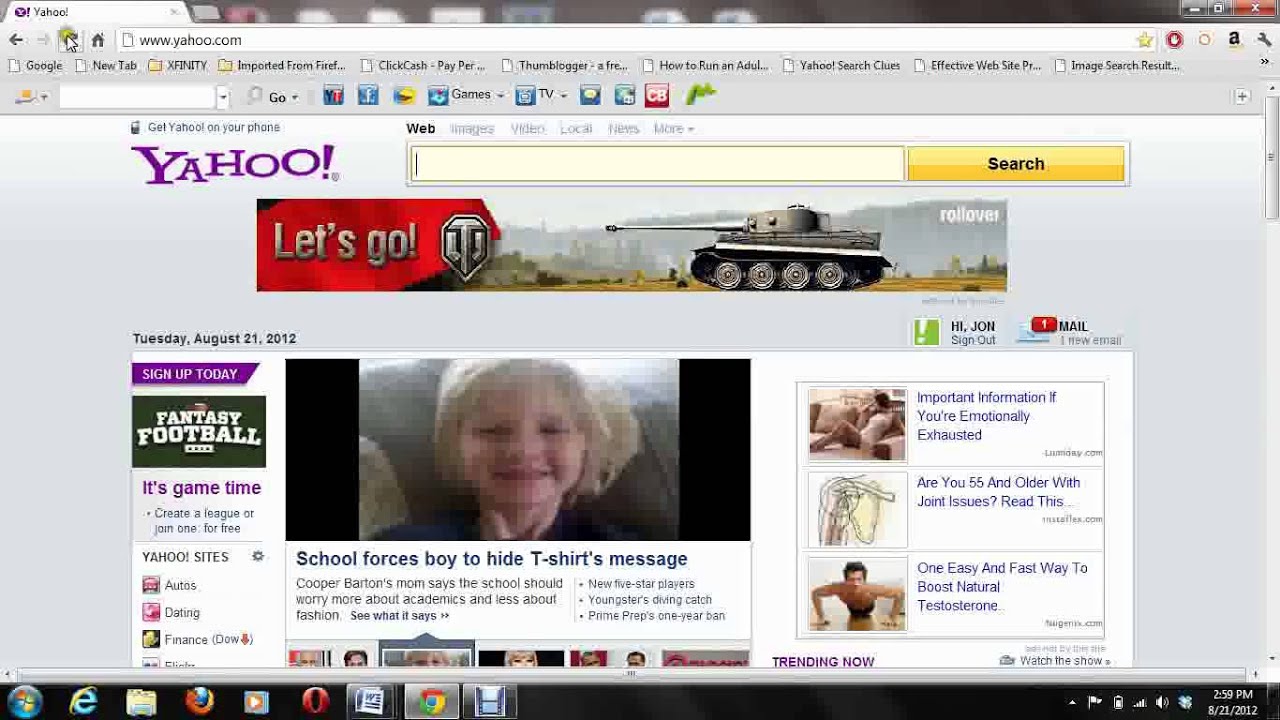Open the 'Get Yahoo! on your phone' link
Image resolution: width=1280 pixels, height=720 pixels.
213,127
